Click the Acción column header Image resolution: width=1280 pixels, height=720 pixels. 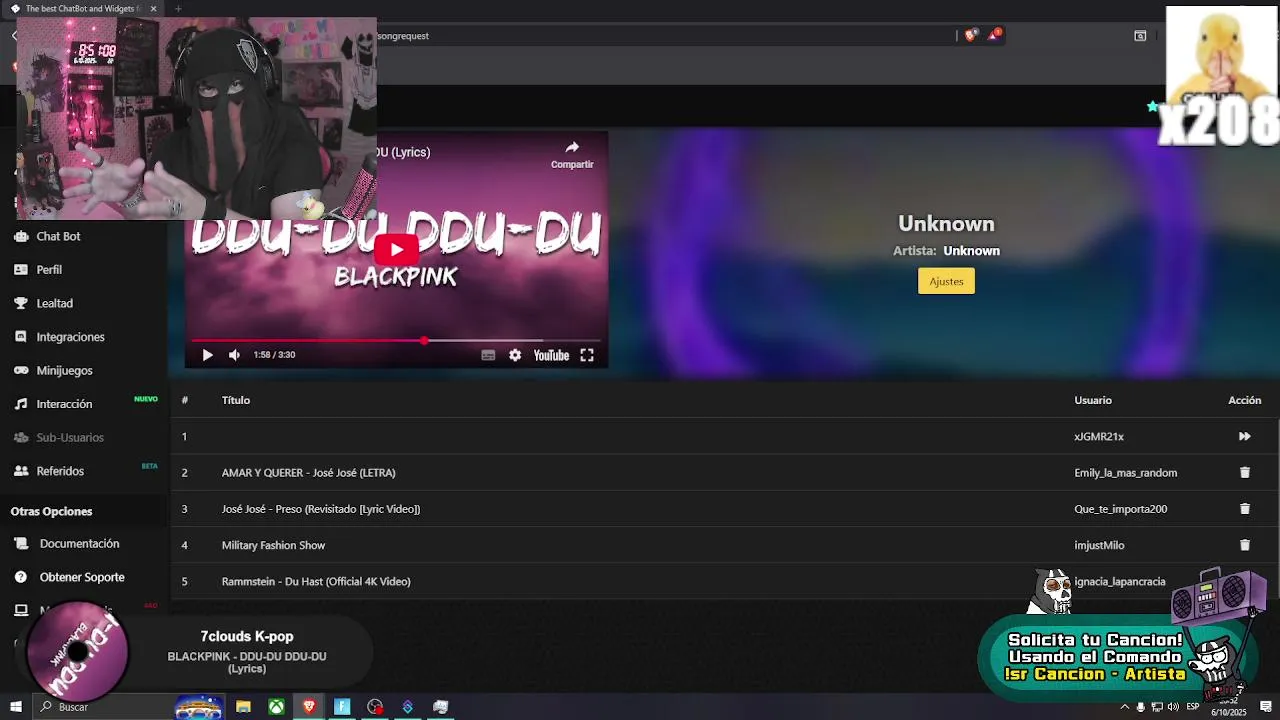pyautogui.click(x=1244, y=400)
